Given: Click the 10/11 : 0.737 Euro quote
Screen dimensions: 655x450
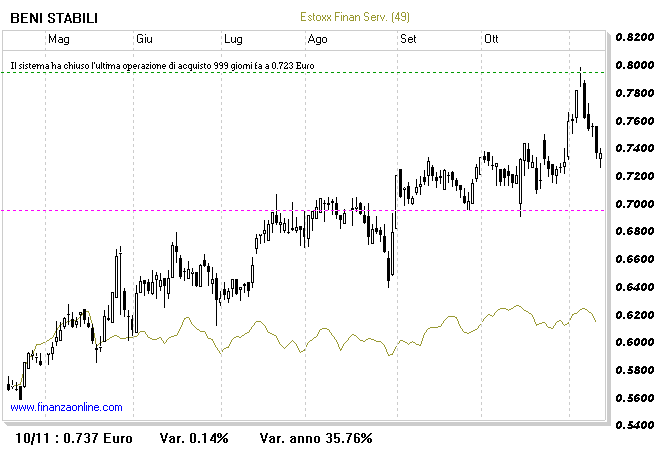Looking at the screenshot, I should 74,438.
